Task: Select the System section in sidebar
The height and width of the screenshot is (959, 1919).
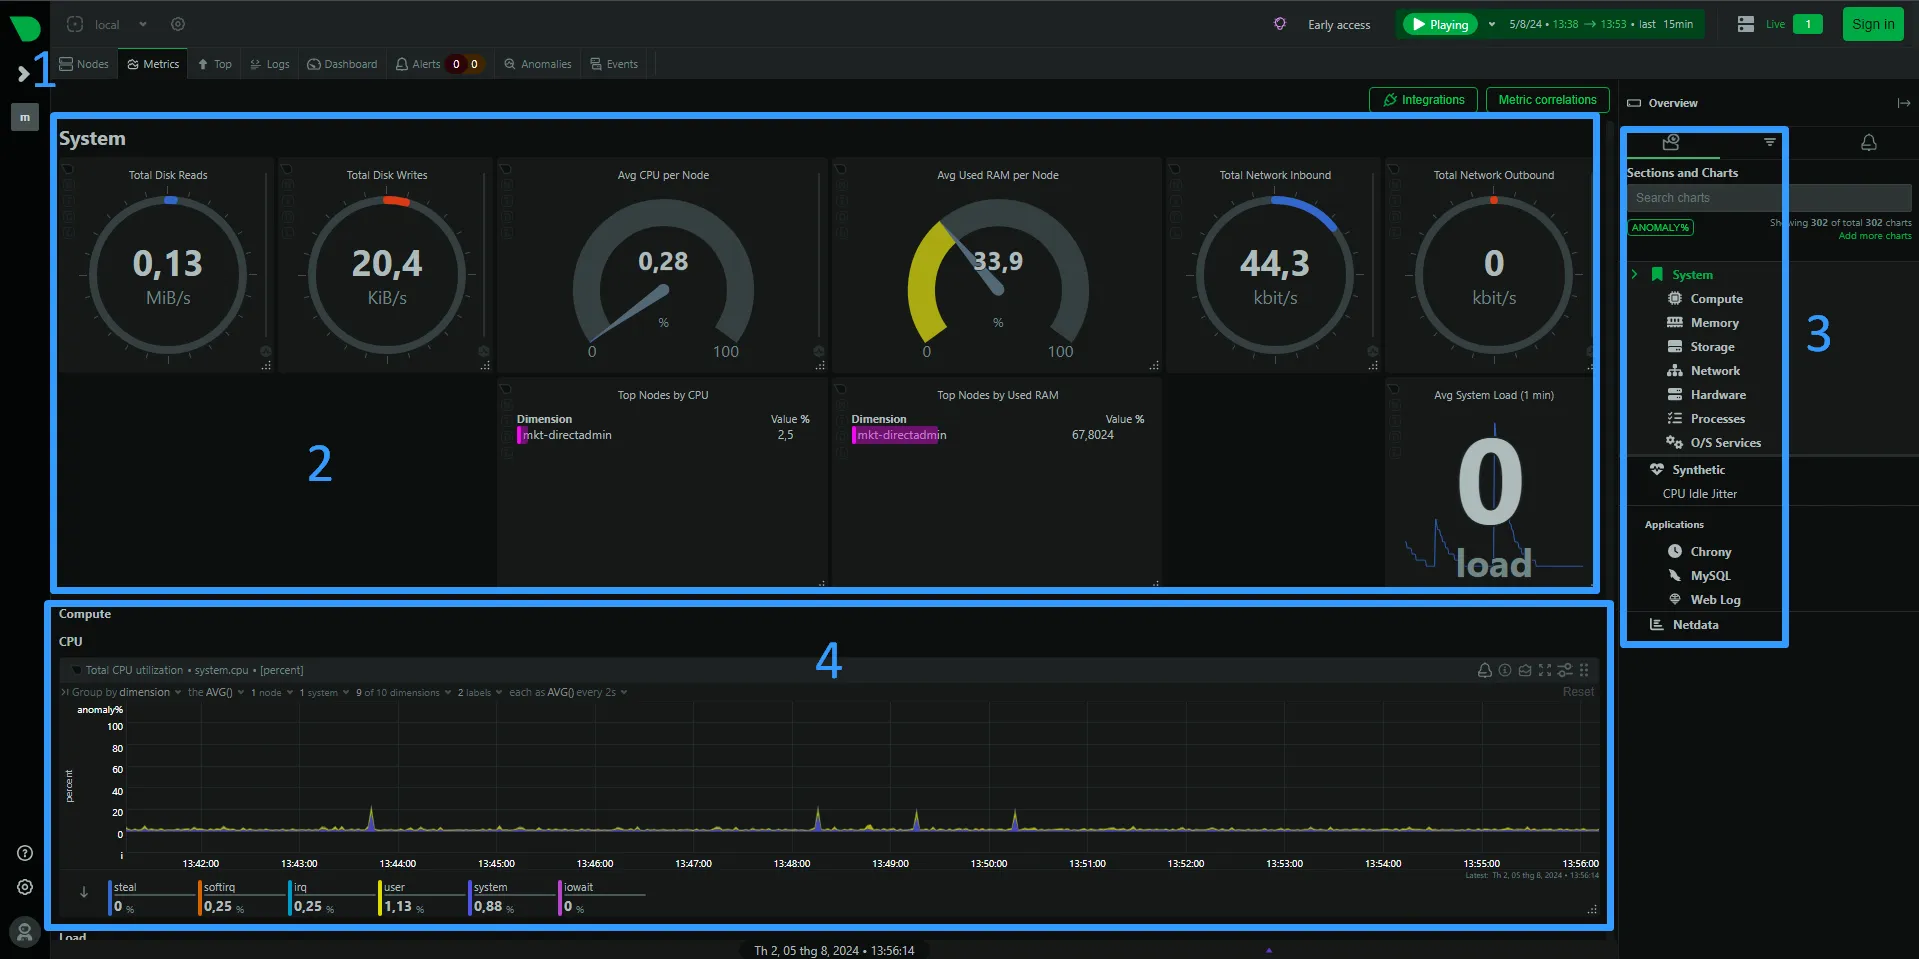Action: tap(1692, 275)
